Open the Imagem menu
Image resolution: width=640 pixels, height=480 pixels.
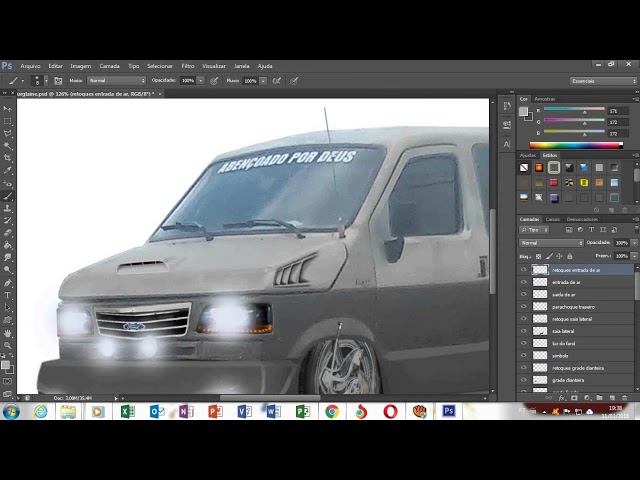coord(80,66)
